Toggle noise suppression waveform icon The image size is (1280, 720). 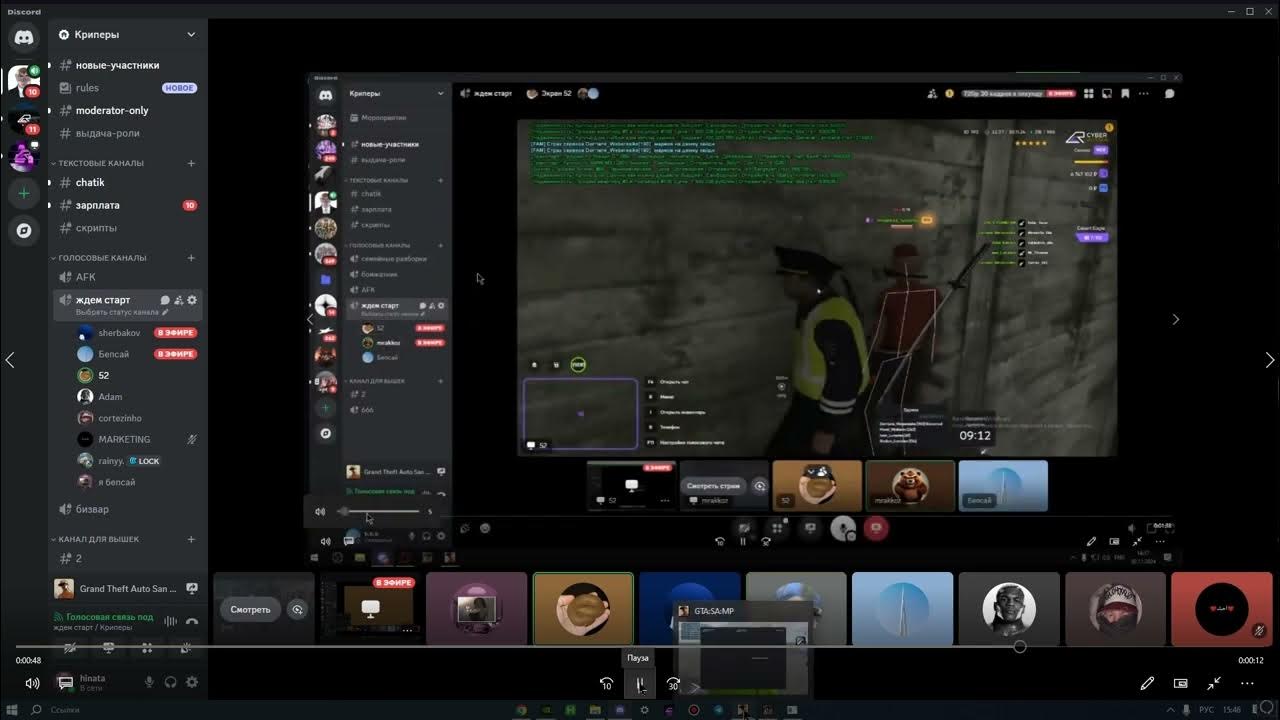point(170,621)
